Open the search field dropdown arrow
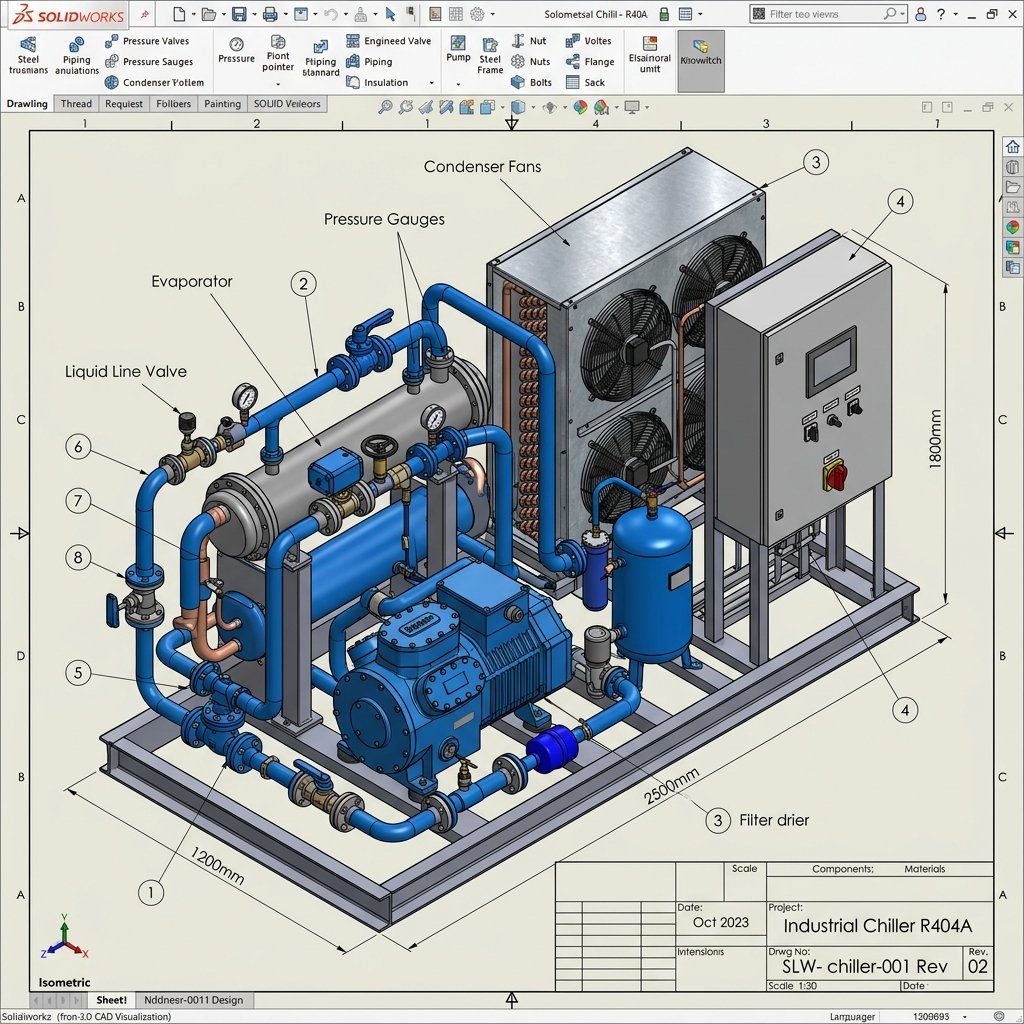Image resolution: width=1024 pixels, height=1024 pixels. (903, 14)
